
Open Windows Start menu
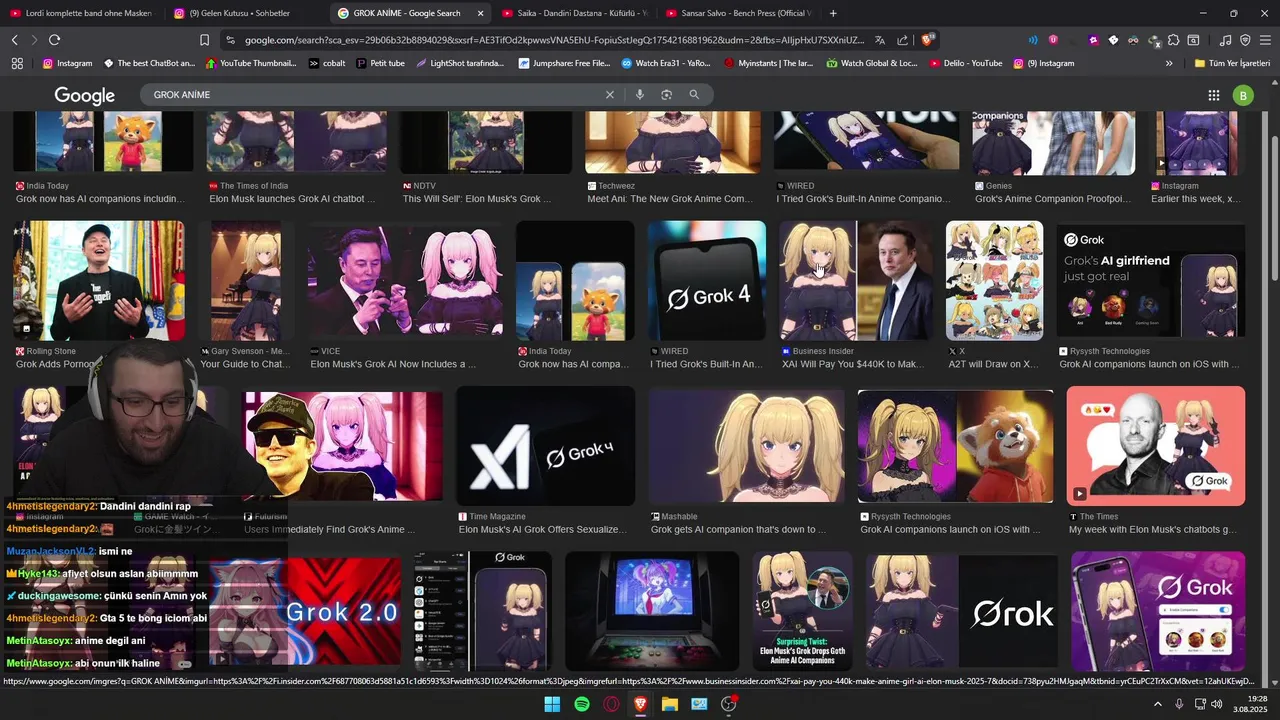[x=552, y=704]
